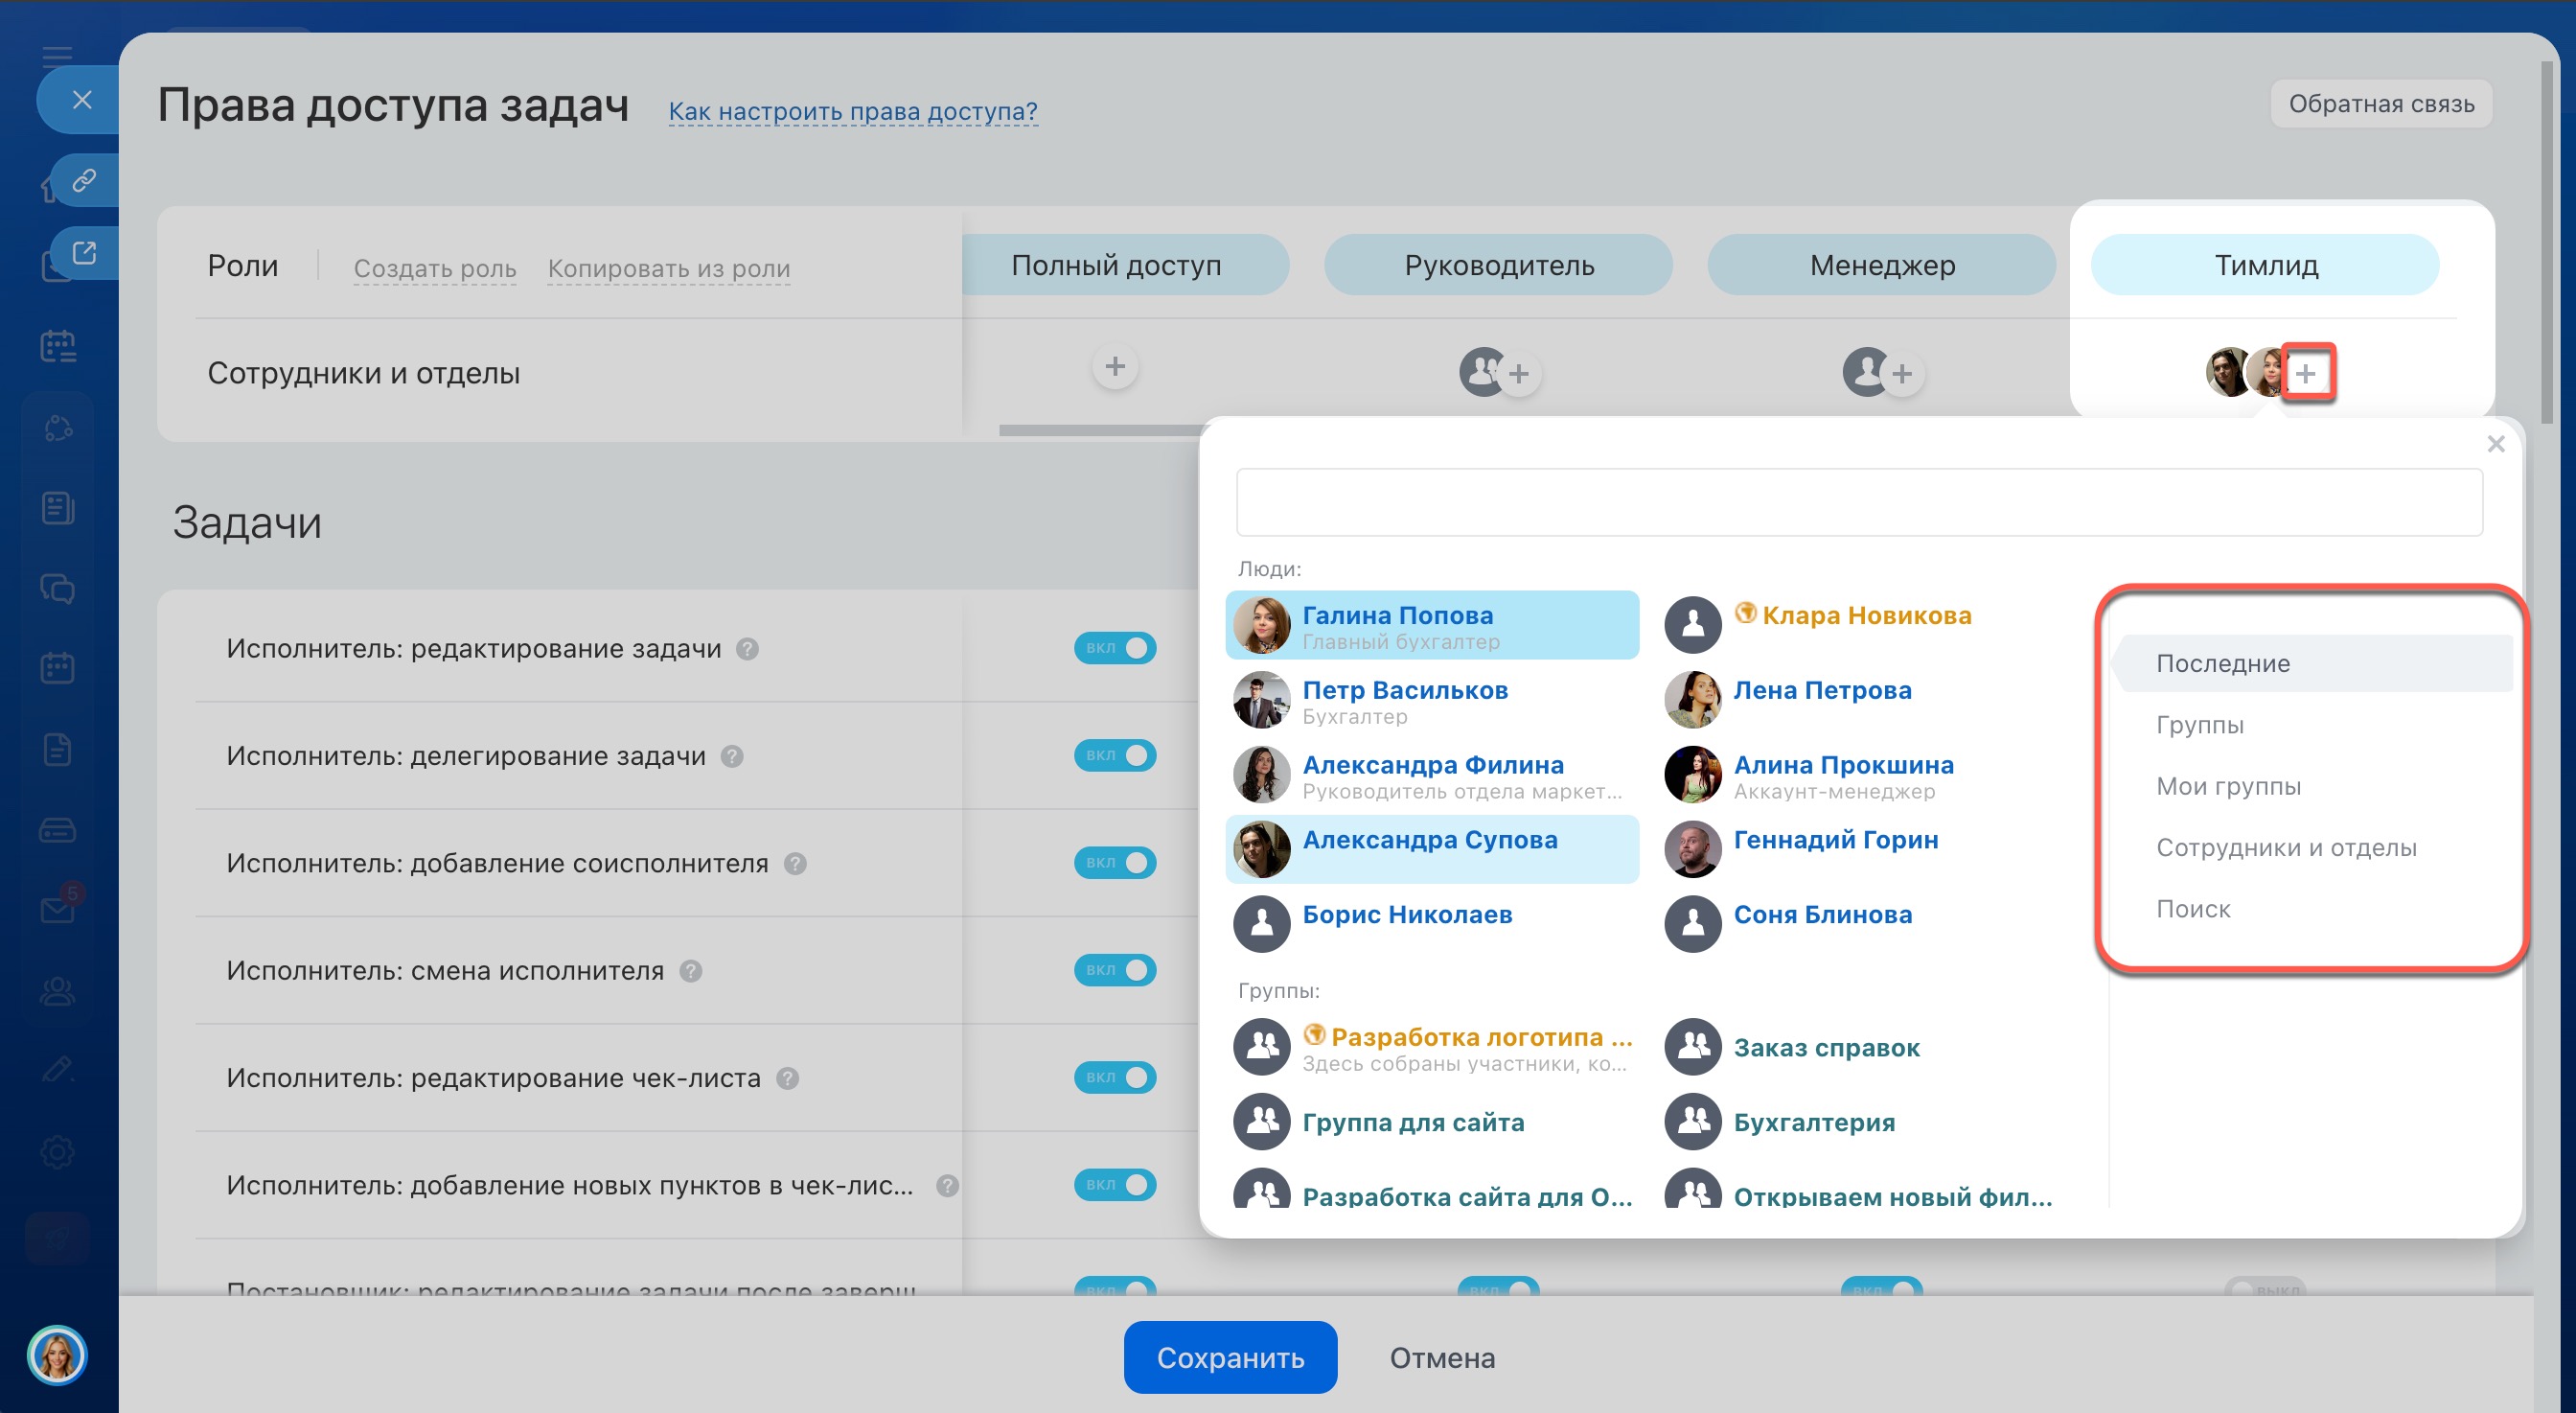This screenshot has width=2576, height=1413.
Task: Click the help icon next to смена исполнителя
Action: pos(690,971)
